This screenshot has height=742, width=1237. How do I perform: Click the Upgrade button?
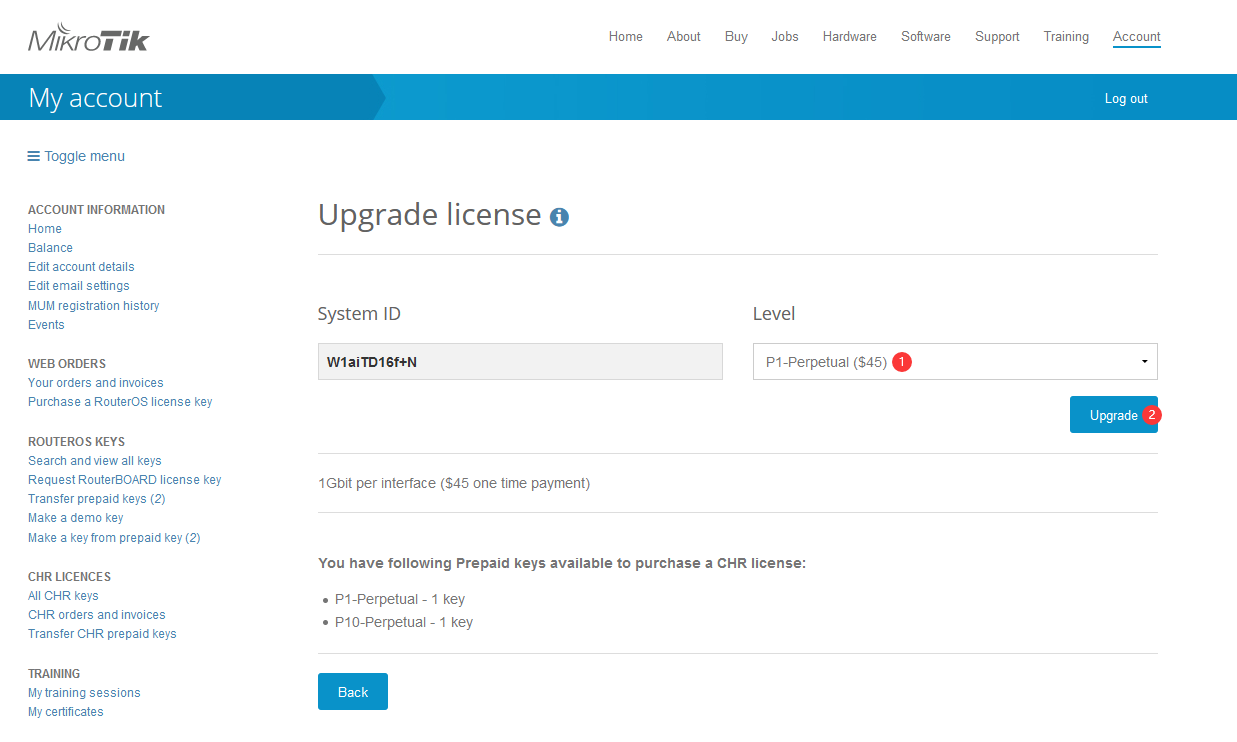click(1112, 415)
